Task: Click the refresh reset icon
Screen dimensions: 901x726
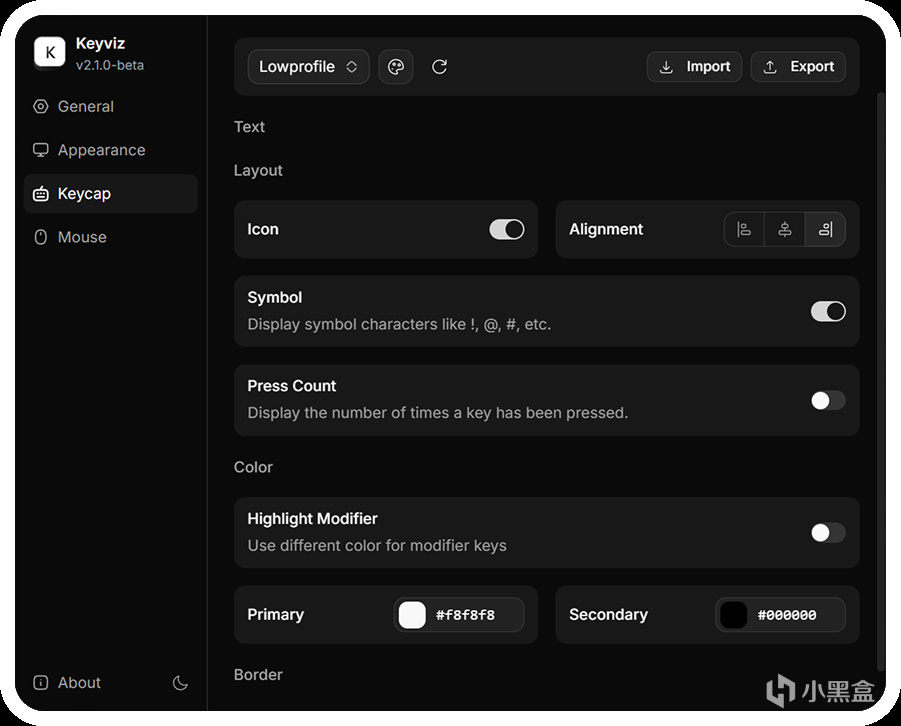Action: pos(439,67)
